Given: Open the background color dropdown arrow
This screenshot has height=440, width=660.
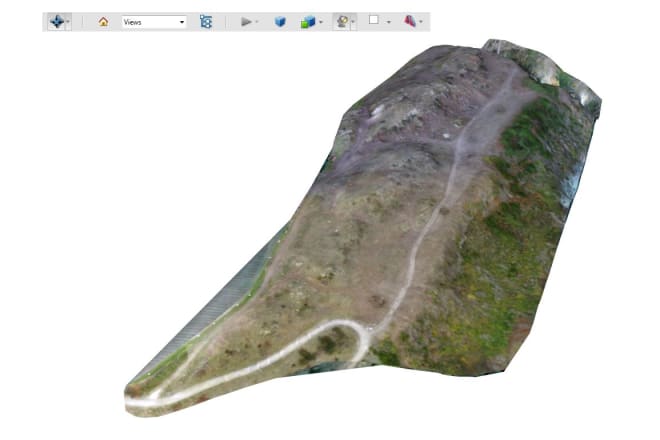Looking at the screenshot, I should click(389, 22).
